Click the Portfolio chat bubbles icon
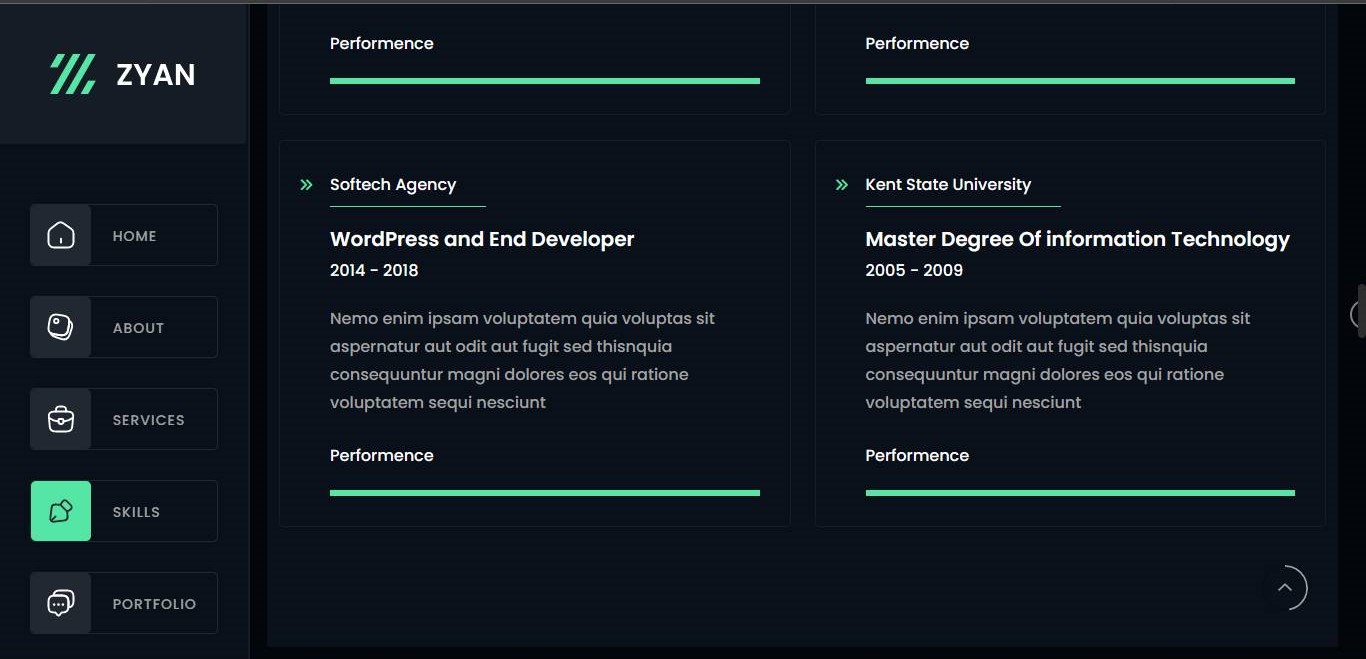The width and height of the screenshot is (1366, 659). pyautogui.click(x=61, y=604)
